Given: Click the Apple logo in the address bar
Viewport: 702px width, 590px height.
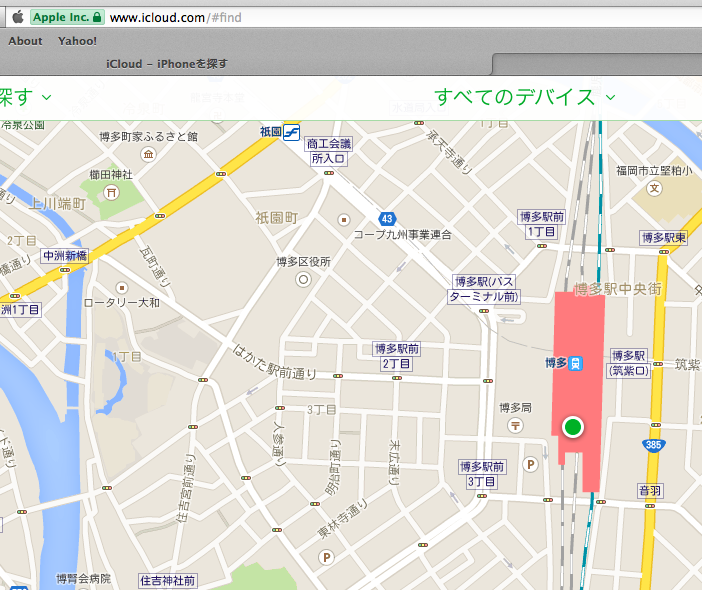Looking at the screenshot, I should [17, 17].
